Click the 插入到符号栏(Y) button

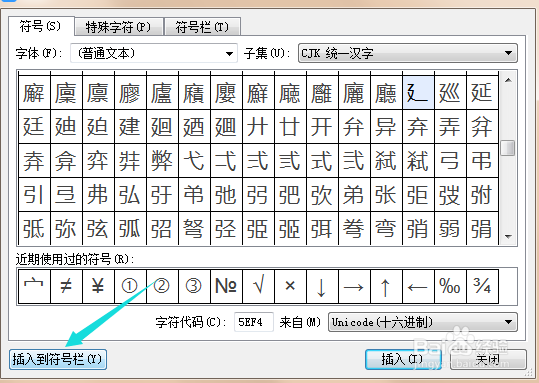tap(58, 360)
